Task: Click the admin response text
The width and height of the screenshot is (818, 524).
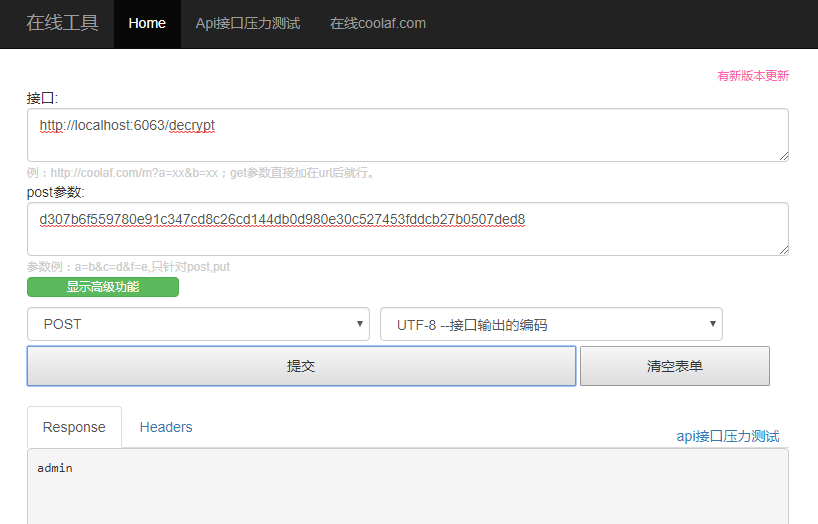Action: [55, 468]
